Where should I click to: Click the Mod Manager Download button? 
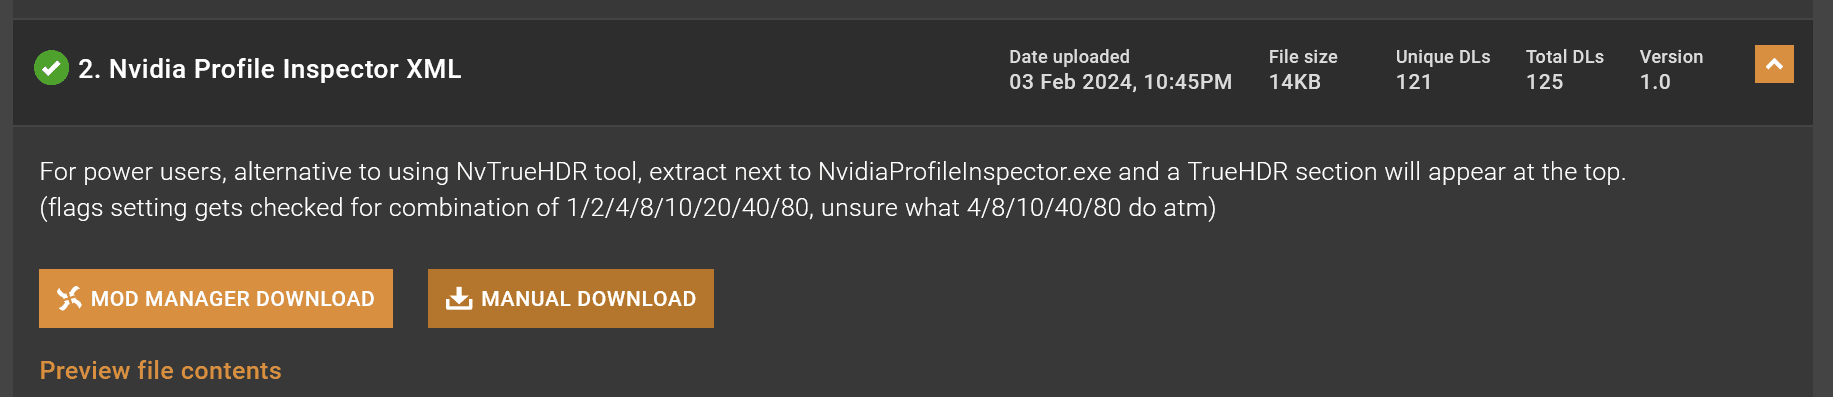click(x=216, y=298)
